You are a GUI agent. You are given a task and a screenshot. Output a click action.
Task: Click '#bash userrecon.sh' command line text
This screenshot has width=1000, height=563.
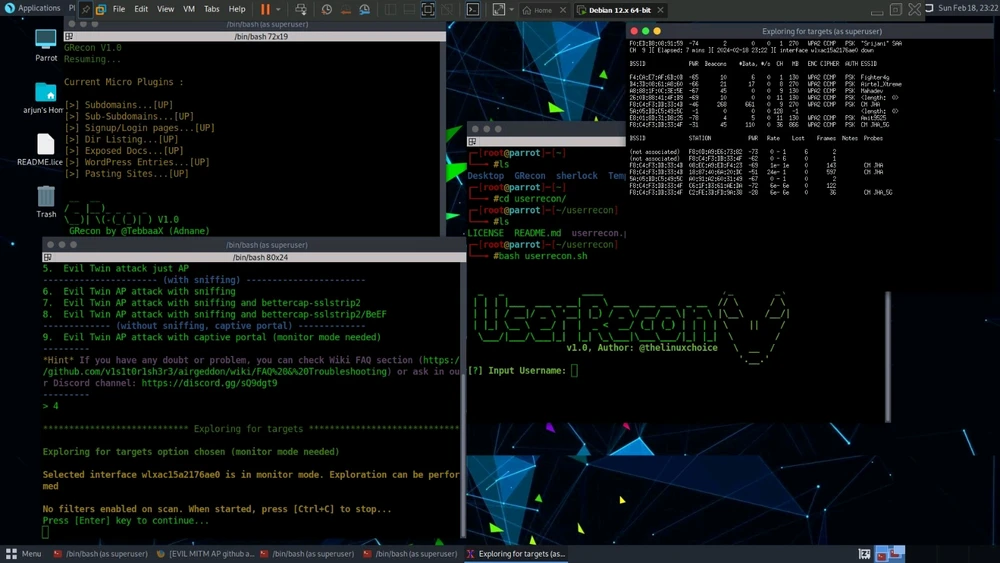[540, 256]
